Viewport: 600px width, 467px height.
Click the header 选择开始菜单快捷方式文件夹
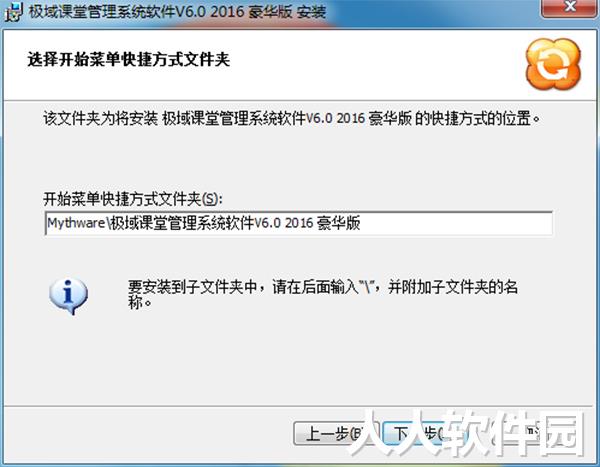tap(129, 60)
